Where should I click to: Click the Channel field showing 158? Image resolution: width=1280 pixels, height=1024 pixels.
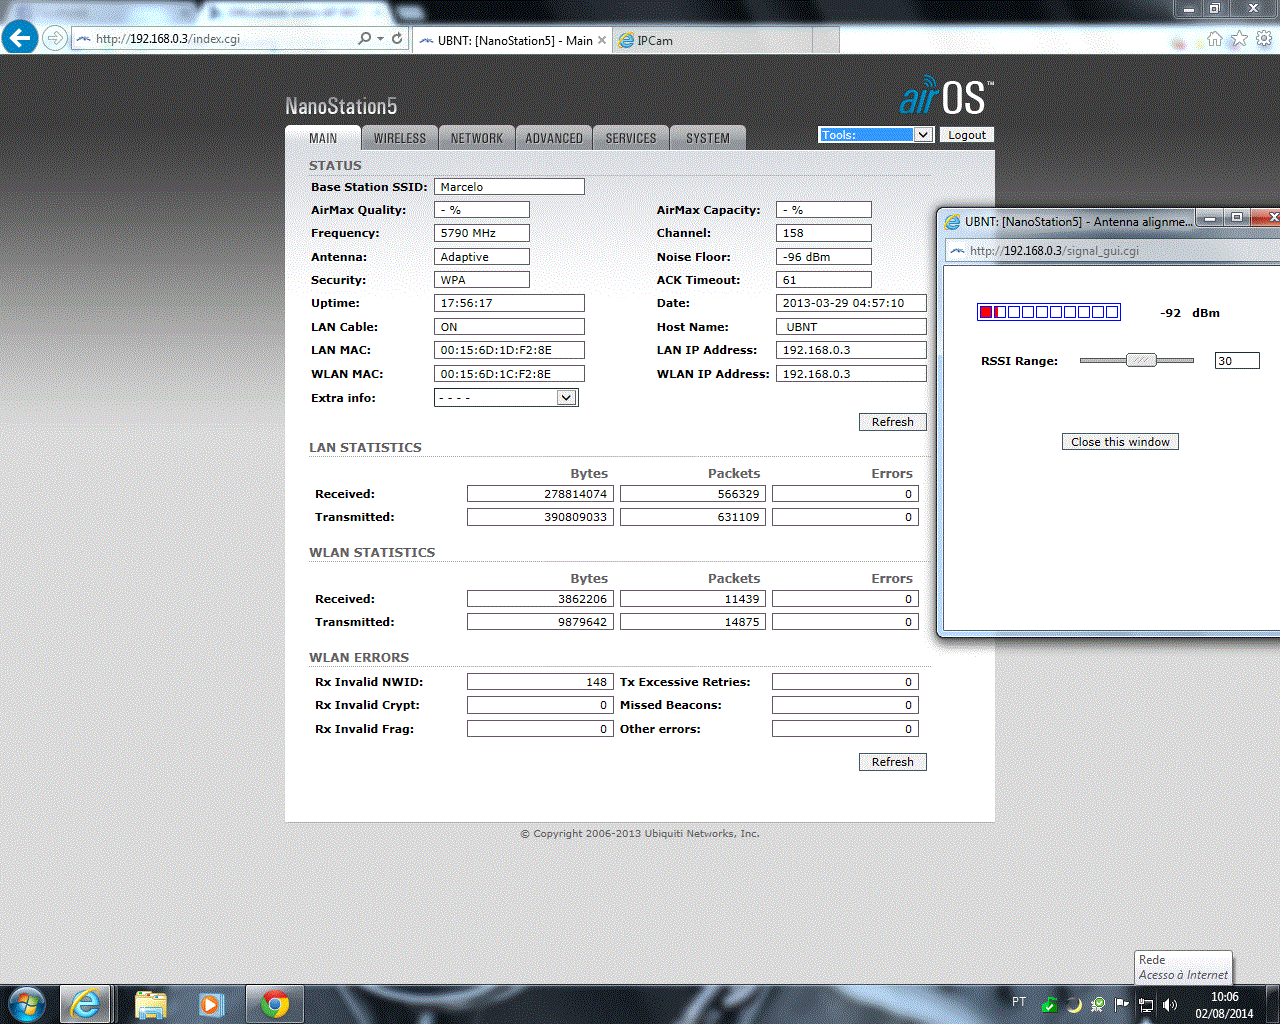824,233
